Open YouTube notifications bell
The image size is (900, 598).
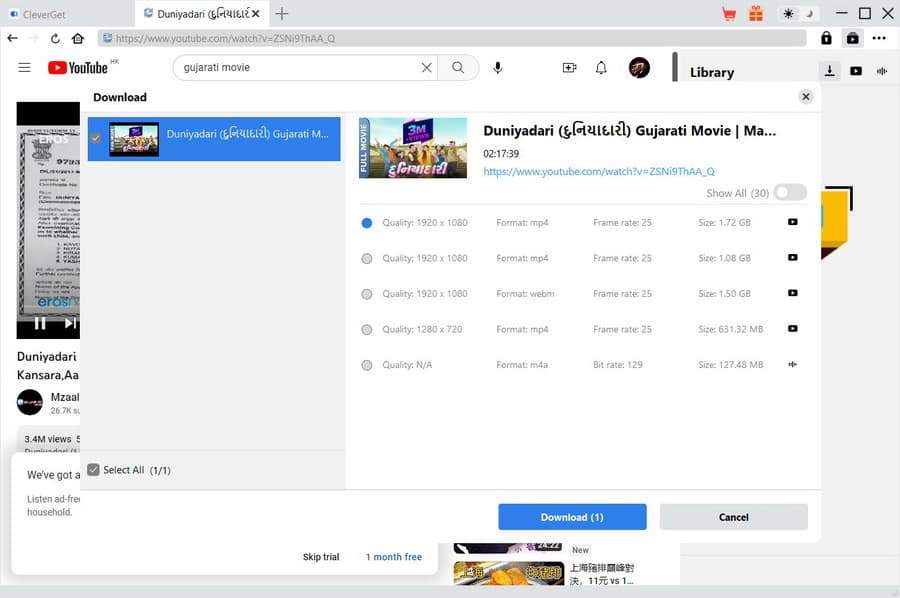(601, 68)
